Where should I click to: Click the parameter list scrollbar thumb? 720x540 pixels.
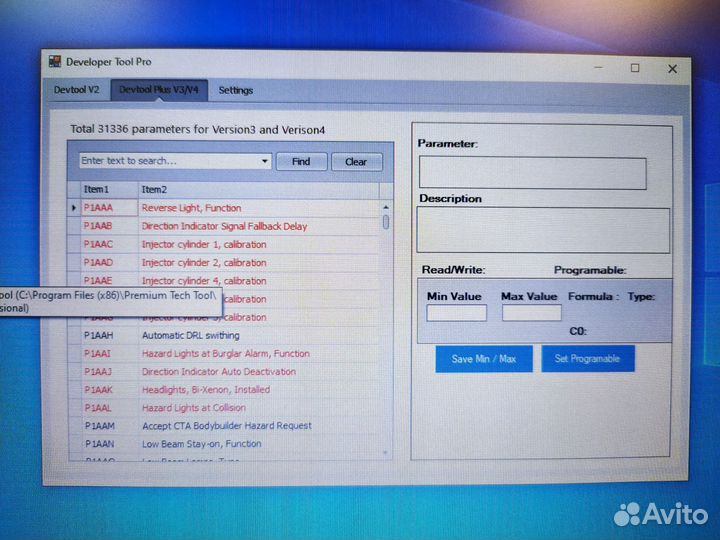pyautogui.click(x=386, y=222)
